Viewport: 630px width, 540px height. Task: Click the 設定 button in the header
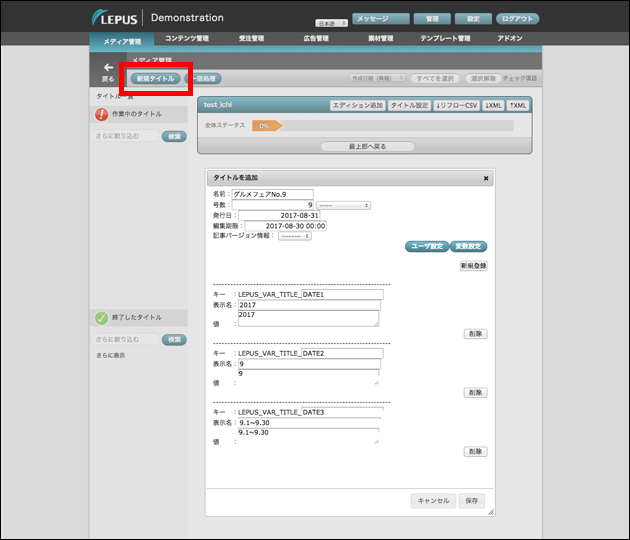coord(473,19)
